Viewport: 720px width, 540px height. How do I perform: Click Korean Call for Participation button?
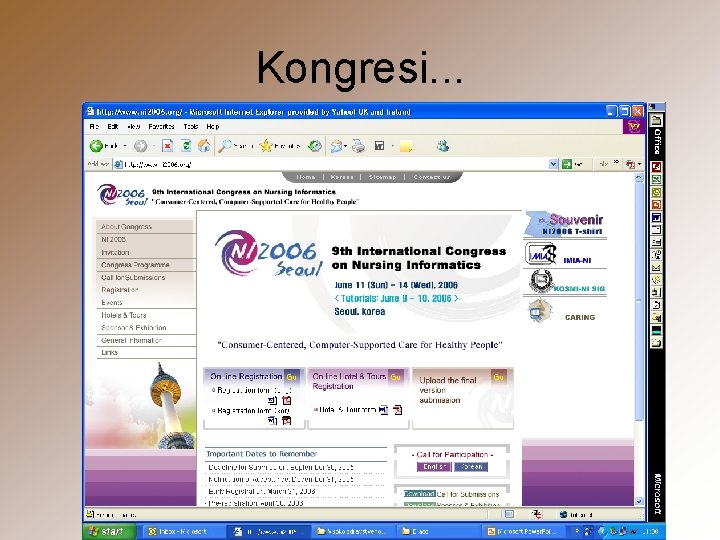471,467
